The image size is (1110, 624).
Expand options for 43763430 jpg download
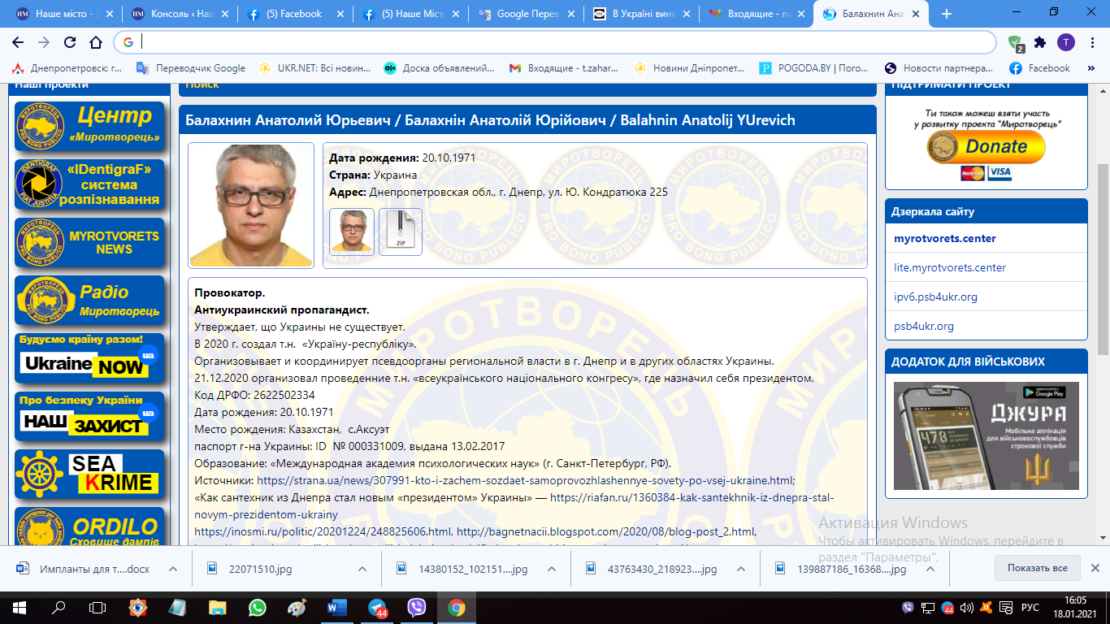click(740, 569)
